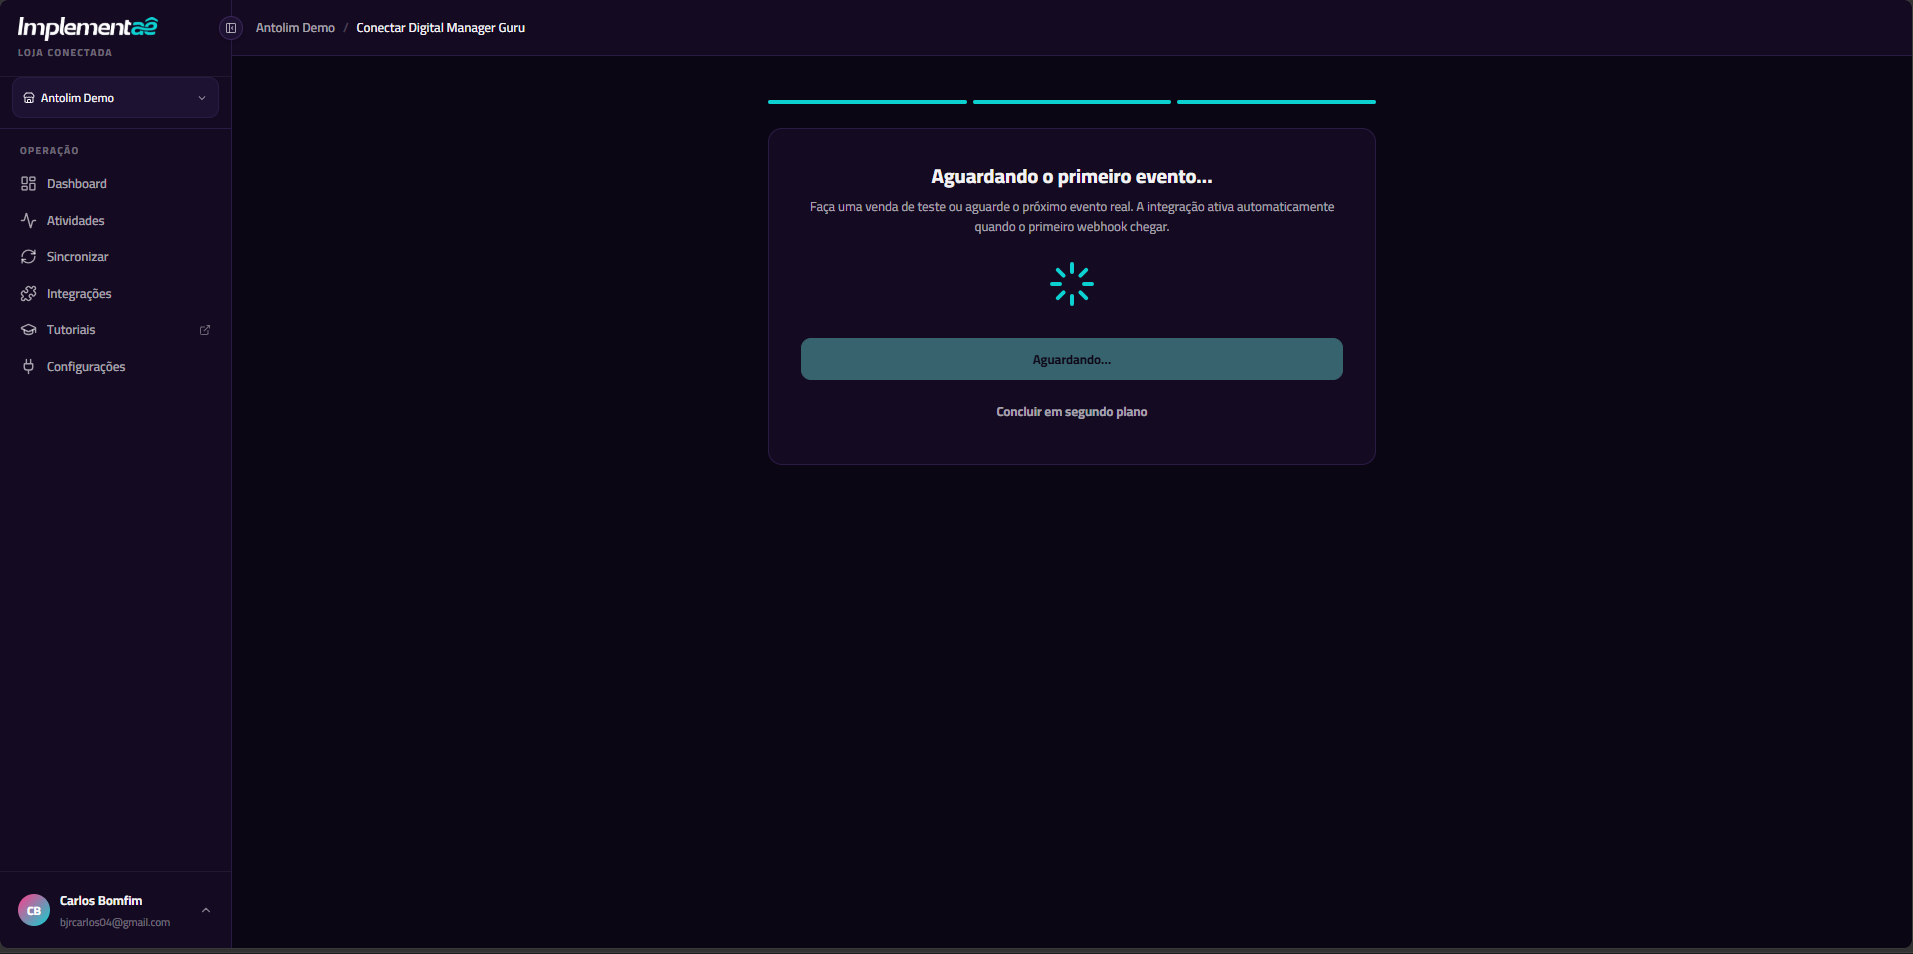Click the Dashboard grid icon
The width and height of the screenshot is (1913, 954).
point(29,184)
